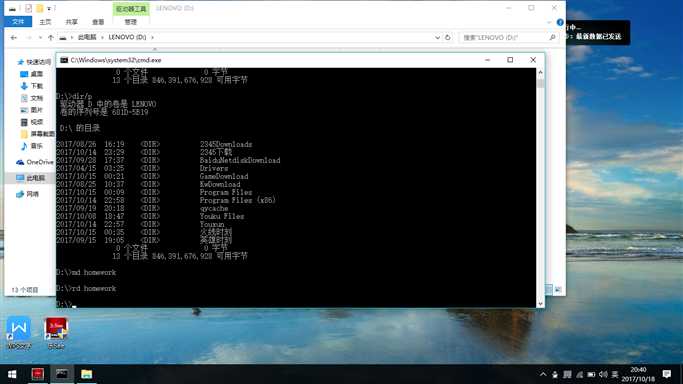Click the battery tray icon
This screenshot has width=683, height=384.
coord(591,374)
